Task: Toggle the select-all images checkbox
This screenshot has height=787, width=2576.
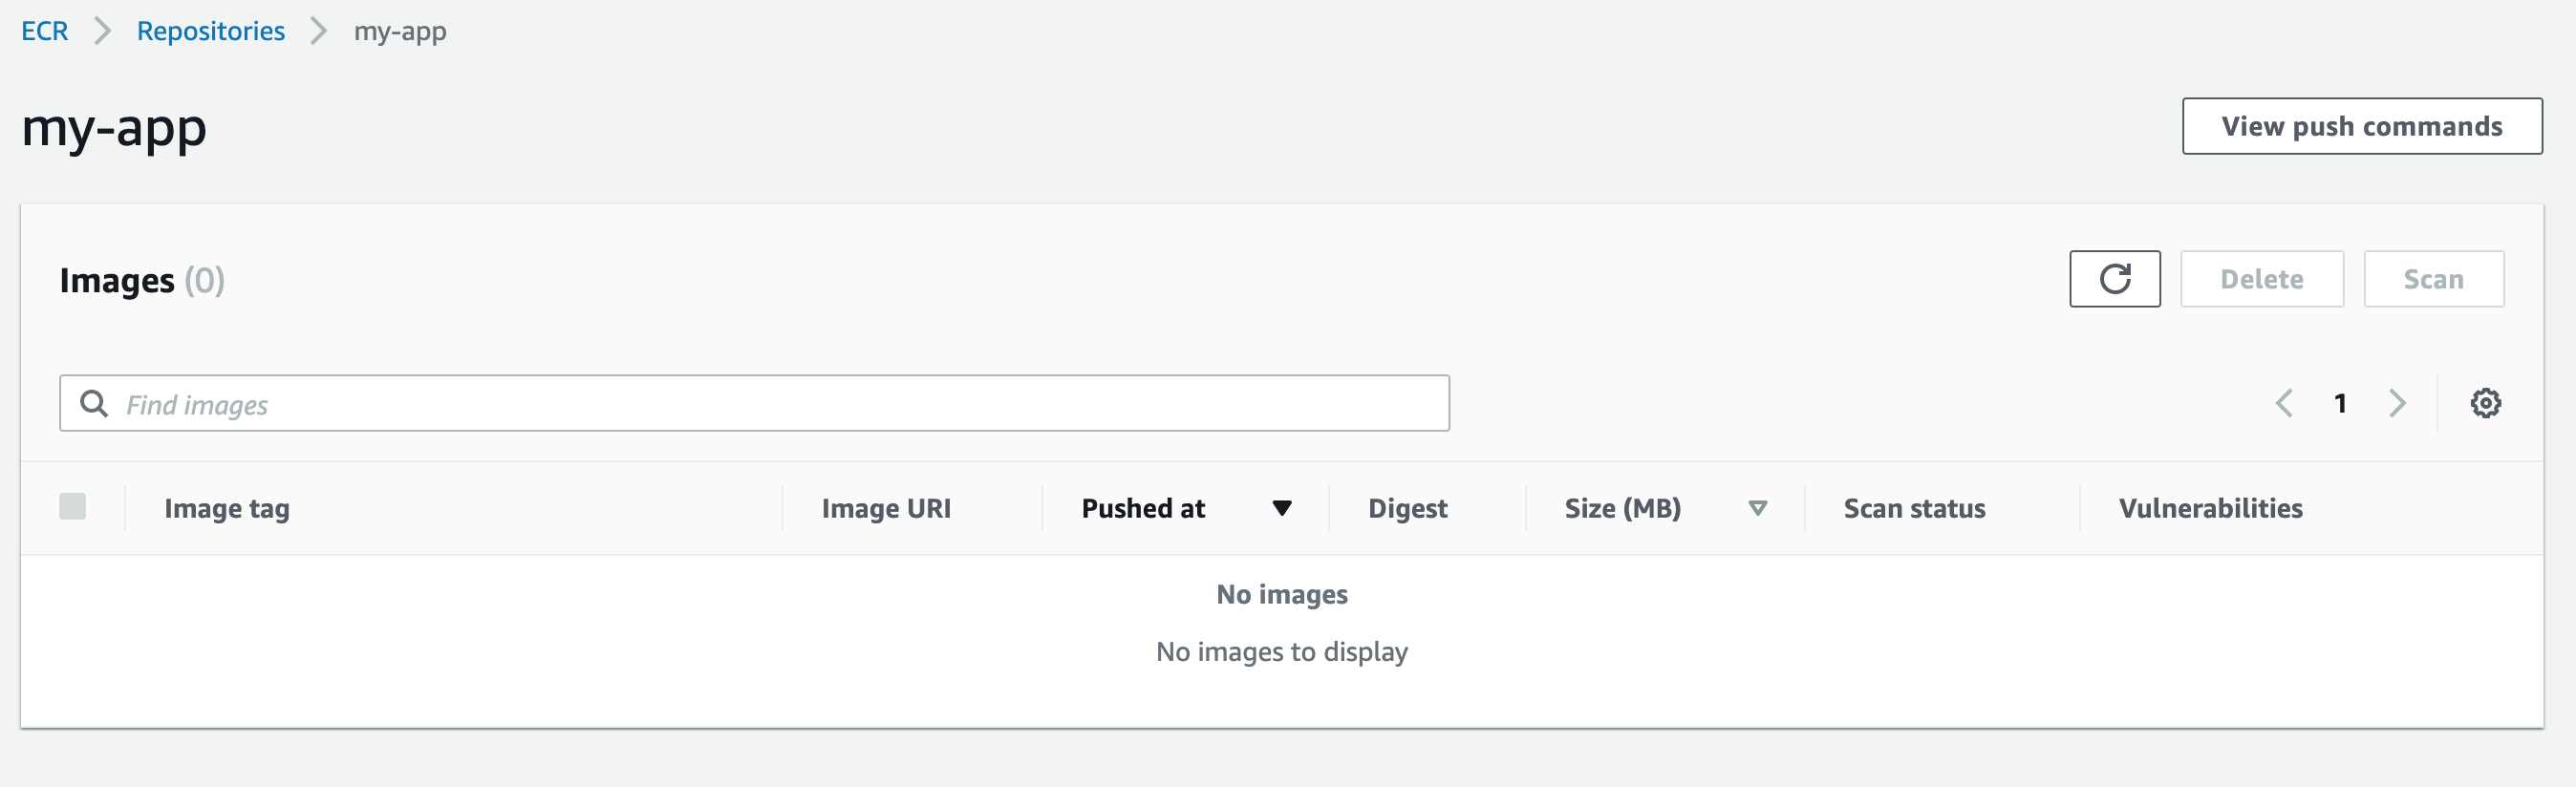Action: click(x=72, y=507)
